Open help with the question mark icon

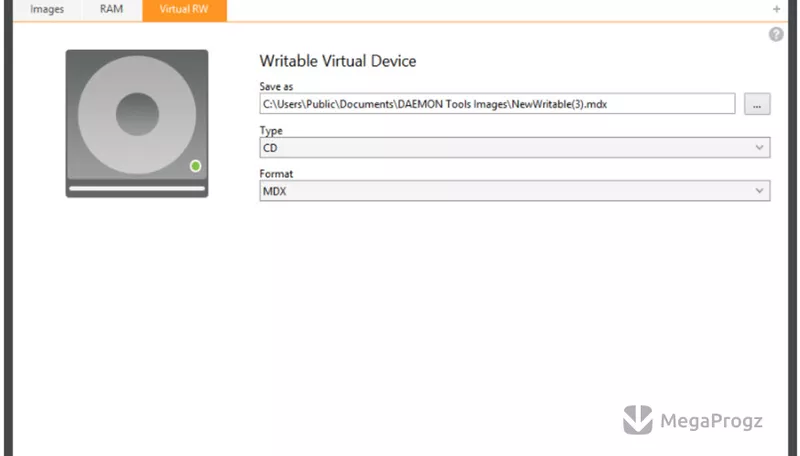coord(776,34)
